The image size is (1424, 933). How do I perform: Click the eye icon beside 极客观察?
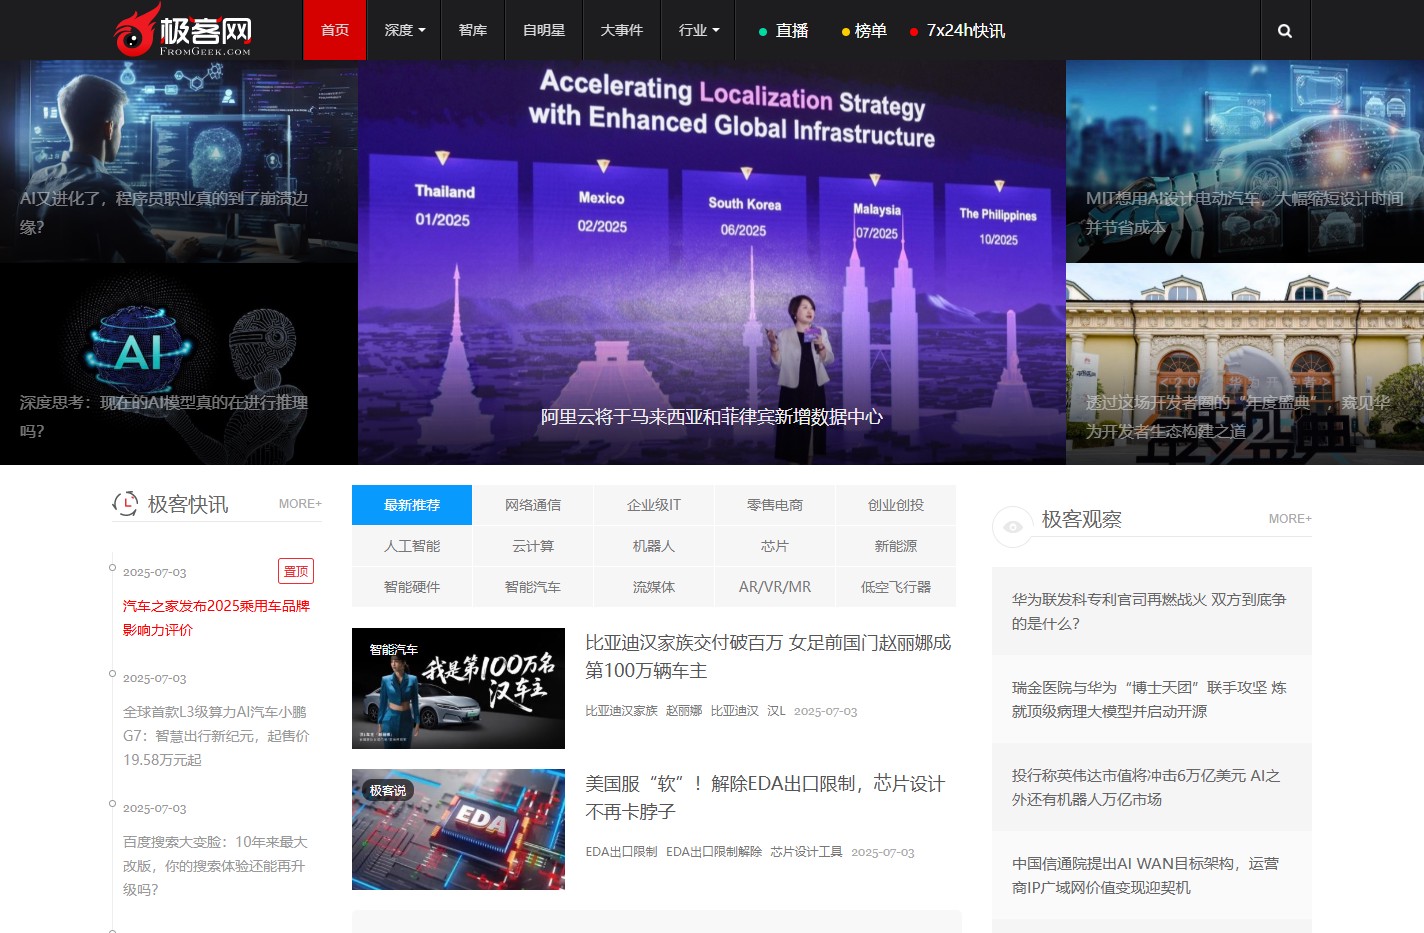point(1012,526)
